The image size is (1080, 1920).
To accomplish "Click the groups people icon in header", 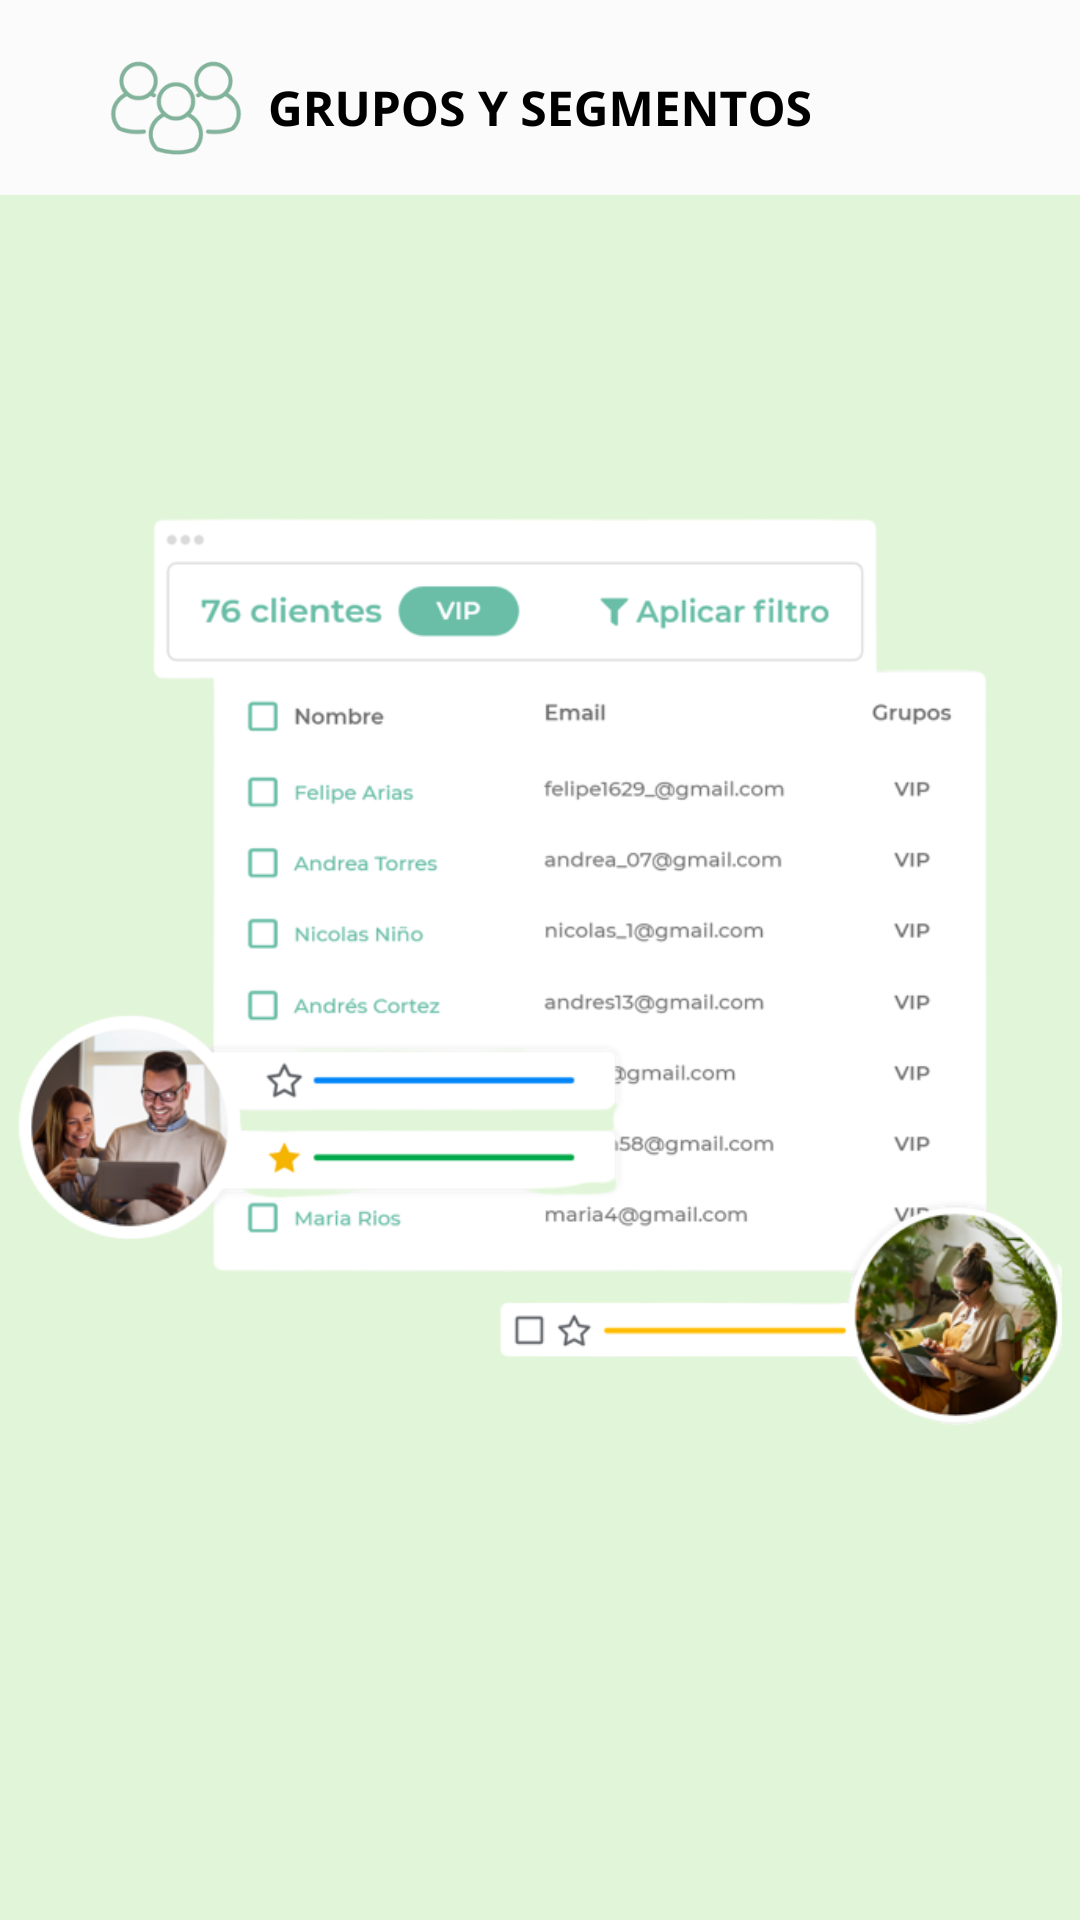I will point(176,108).
